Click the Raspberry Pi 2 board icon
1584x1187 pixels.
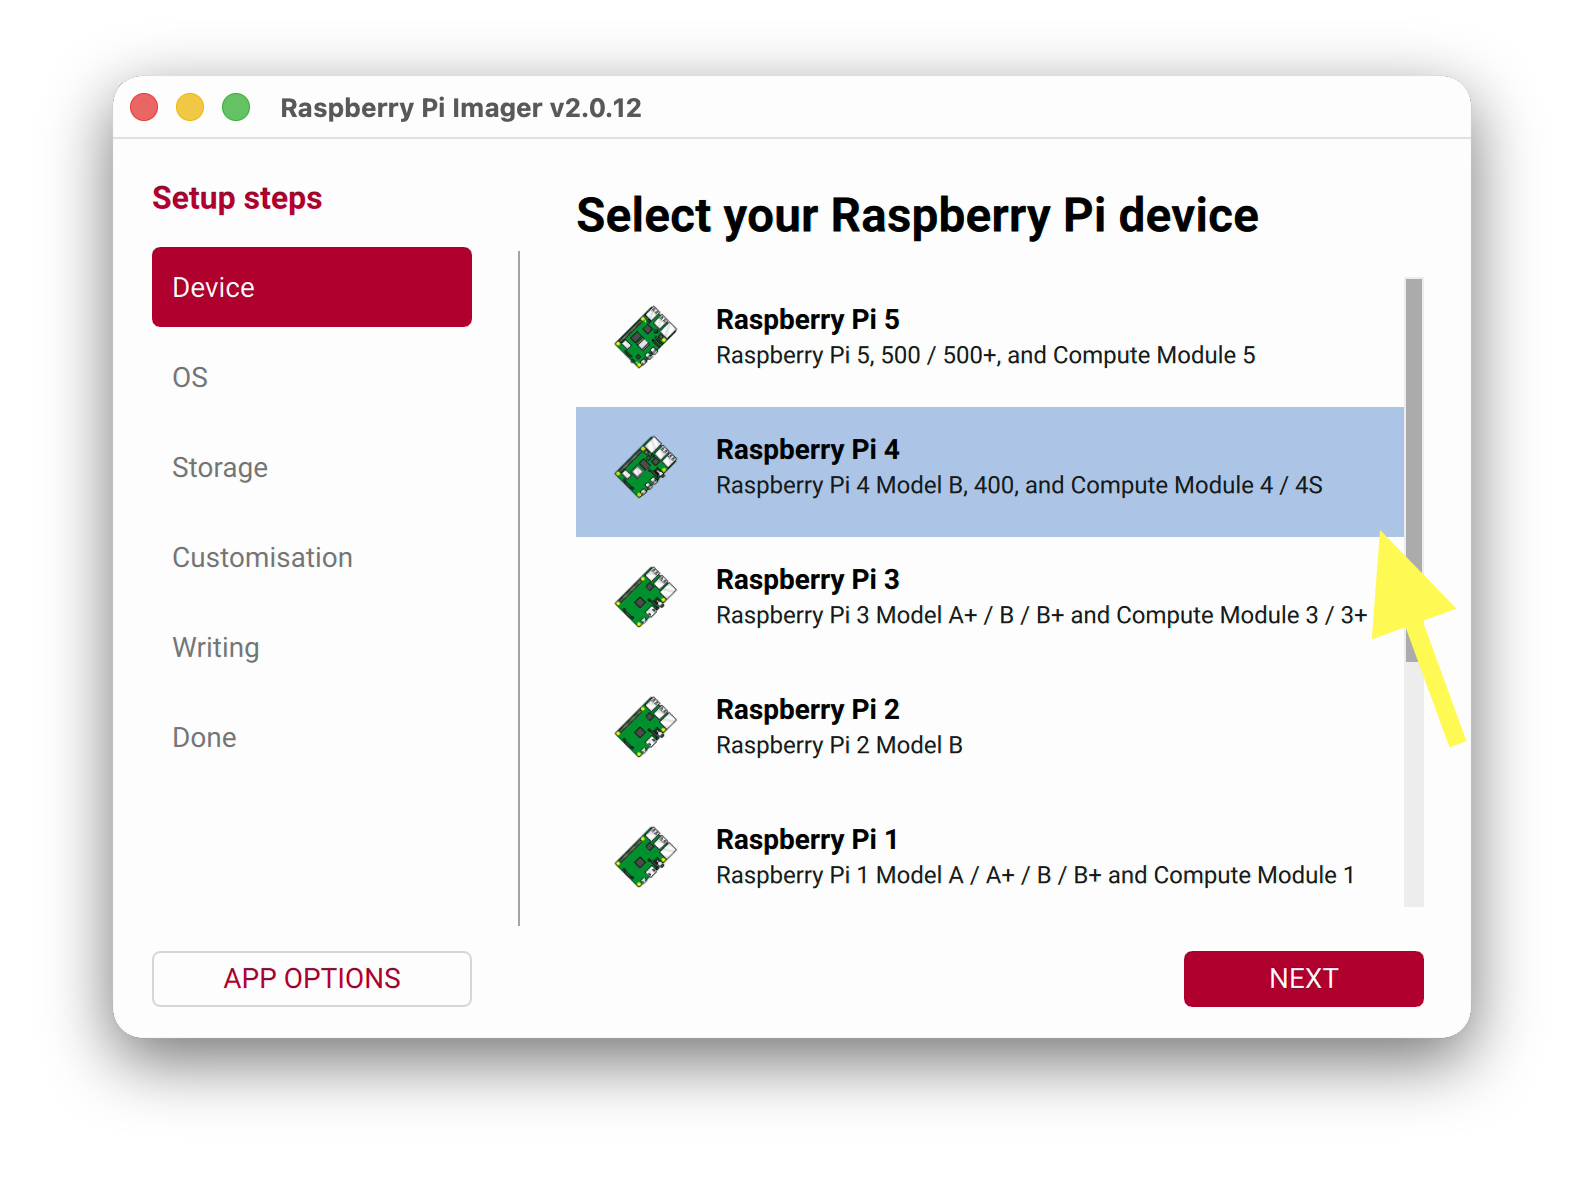coord(645,727)
